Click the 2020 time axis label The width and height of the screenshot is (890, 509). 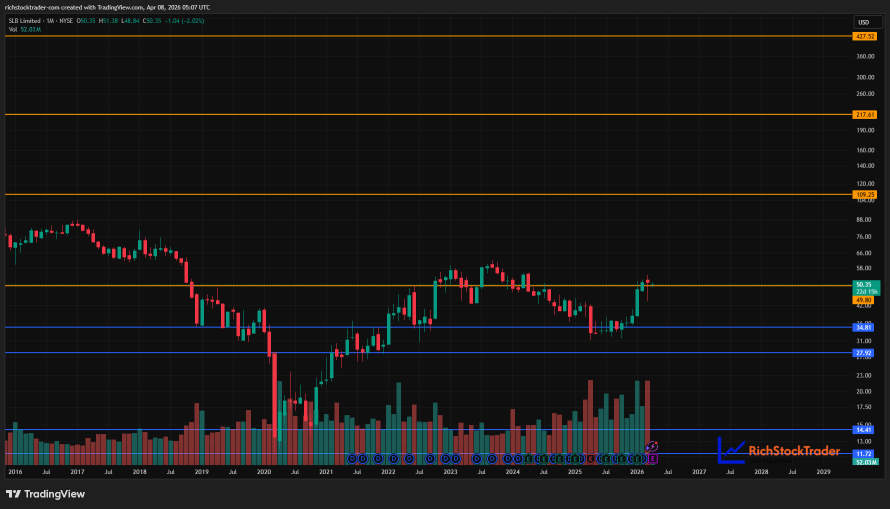264,472
